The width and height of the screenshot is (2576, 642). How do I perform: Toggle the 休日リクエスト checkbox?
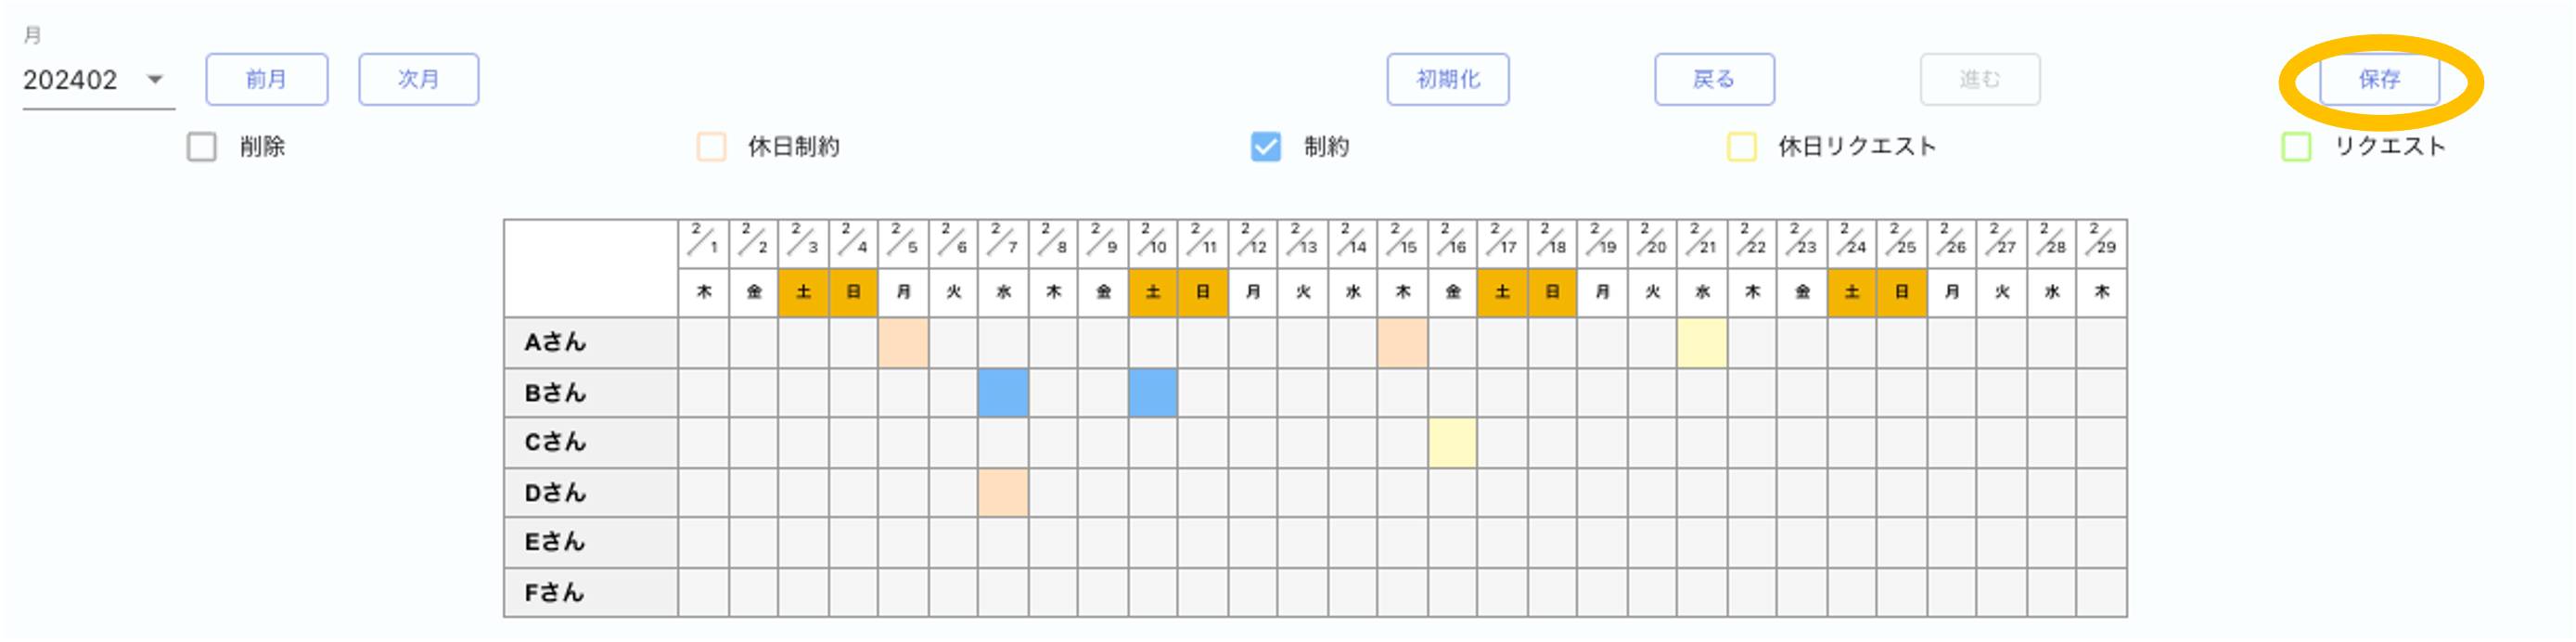(1742, 147)
